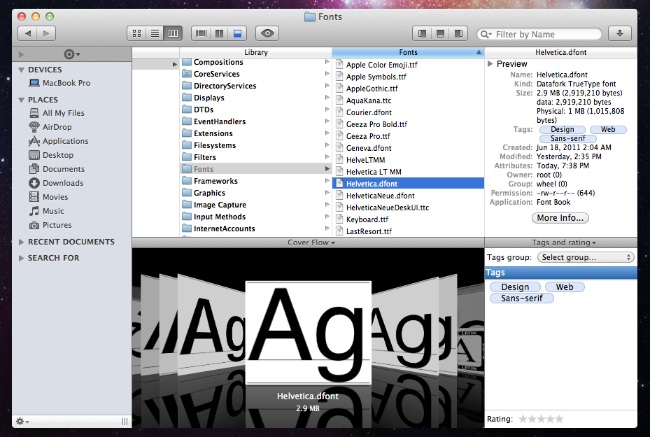Click the download arrow toolbar button
650x437 pixels.
622,33
